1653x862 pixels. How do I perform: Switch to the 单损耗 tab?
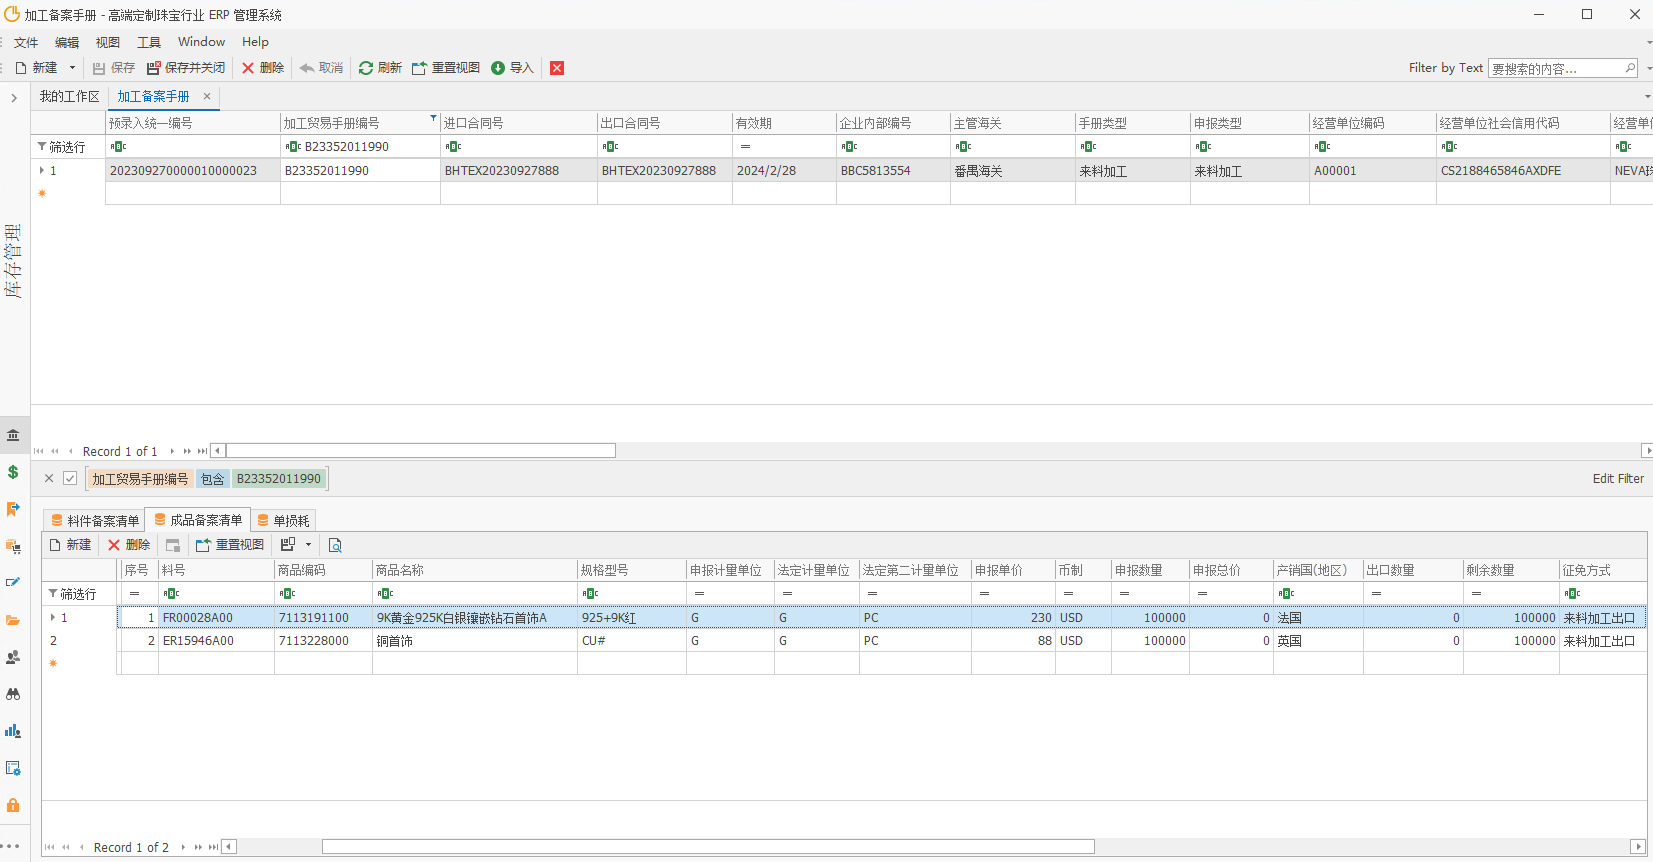[x=284, y=520]
